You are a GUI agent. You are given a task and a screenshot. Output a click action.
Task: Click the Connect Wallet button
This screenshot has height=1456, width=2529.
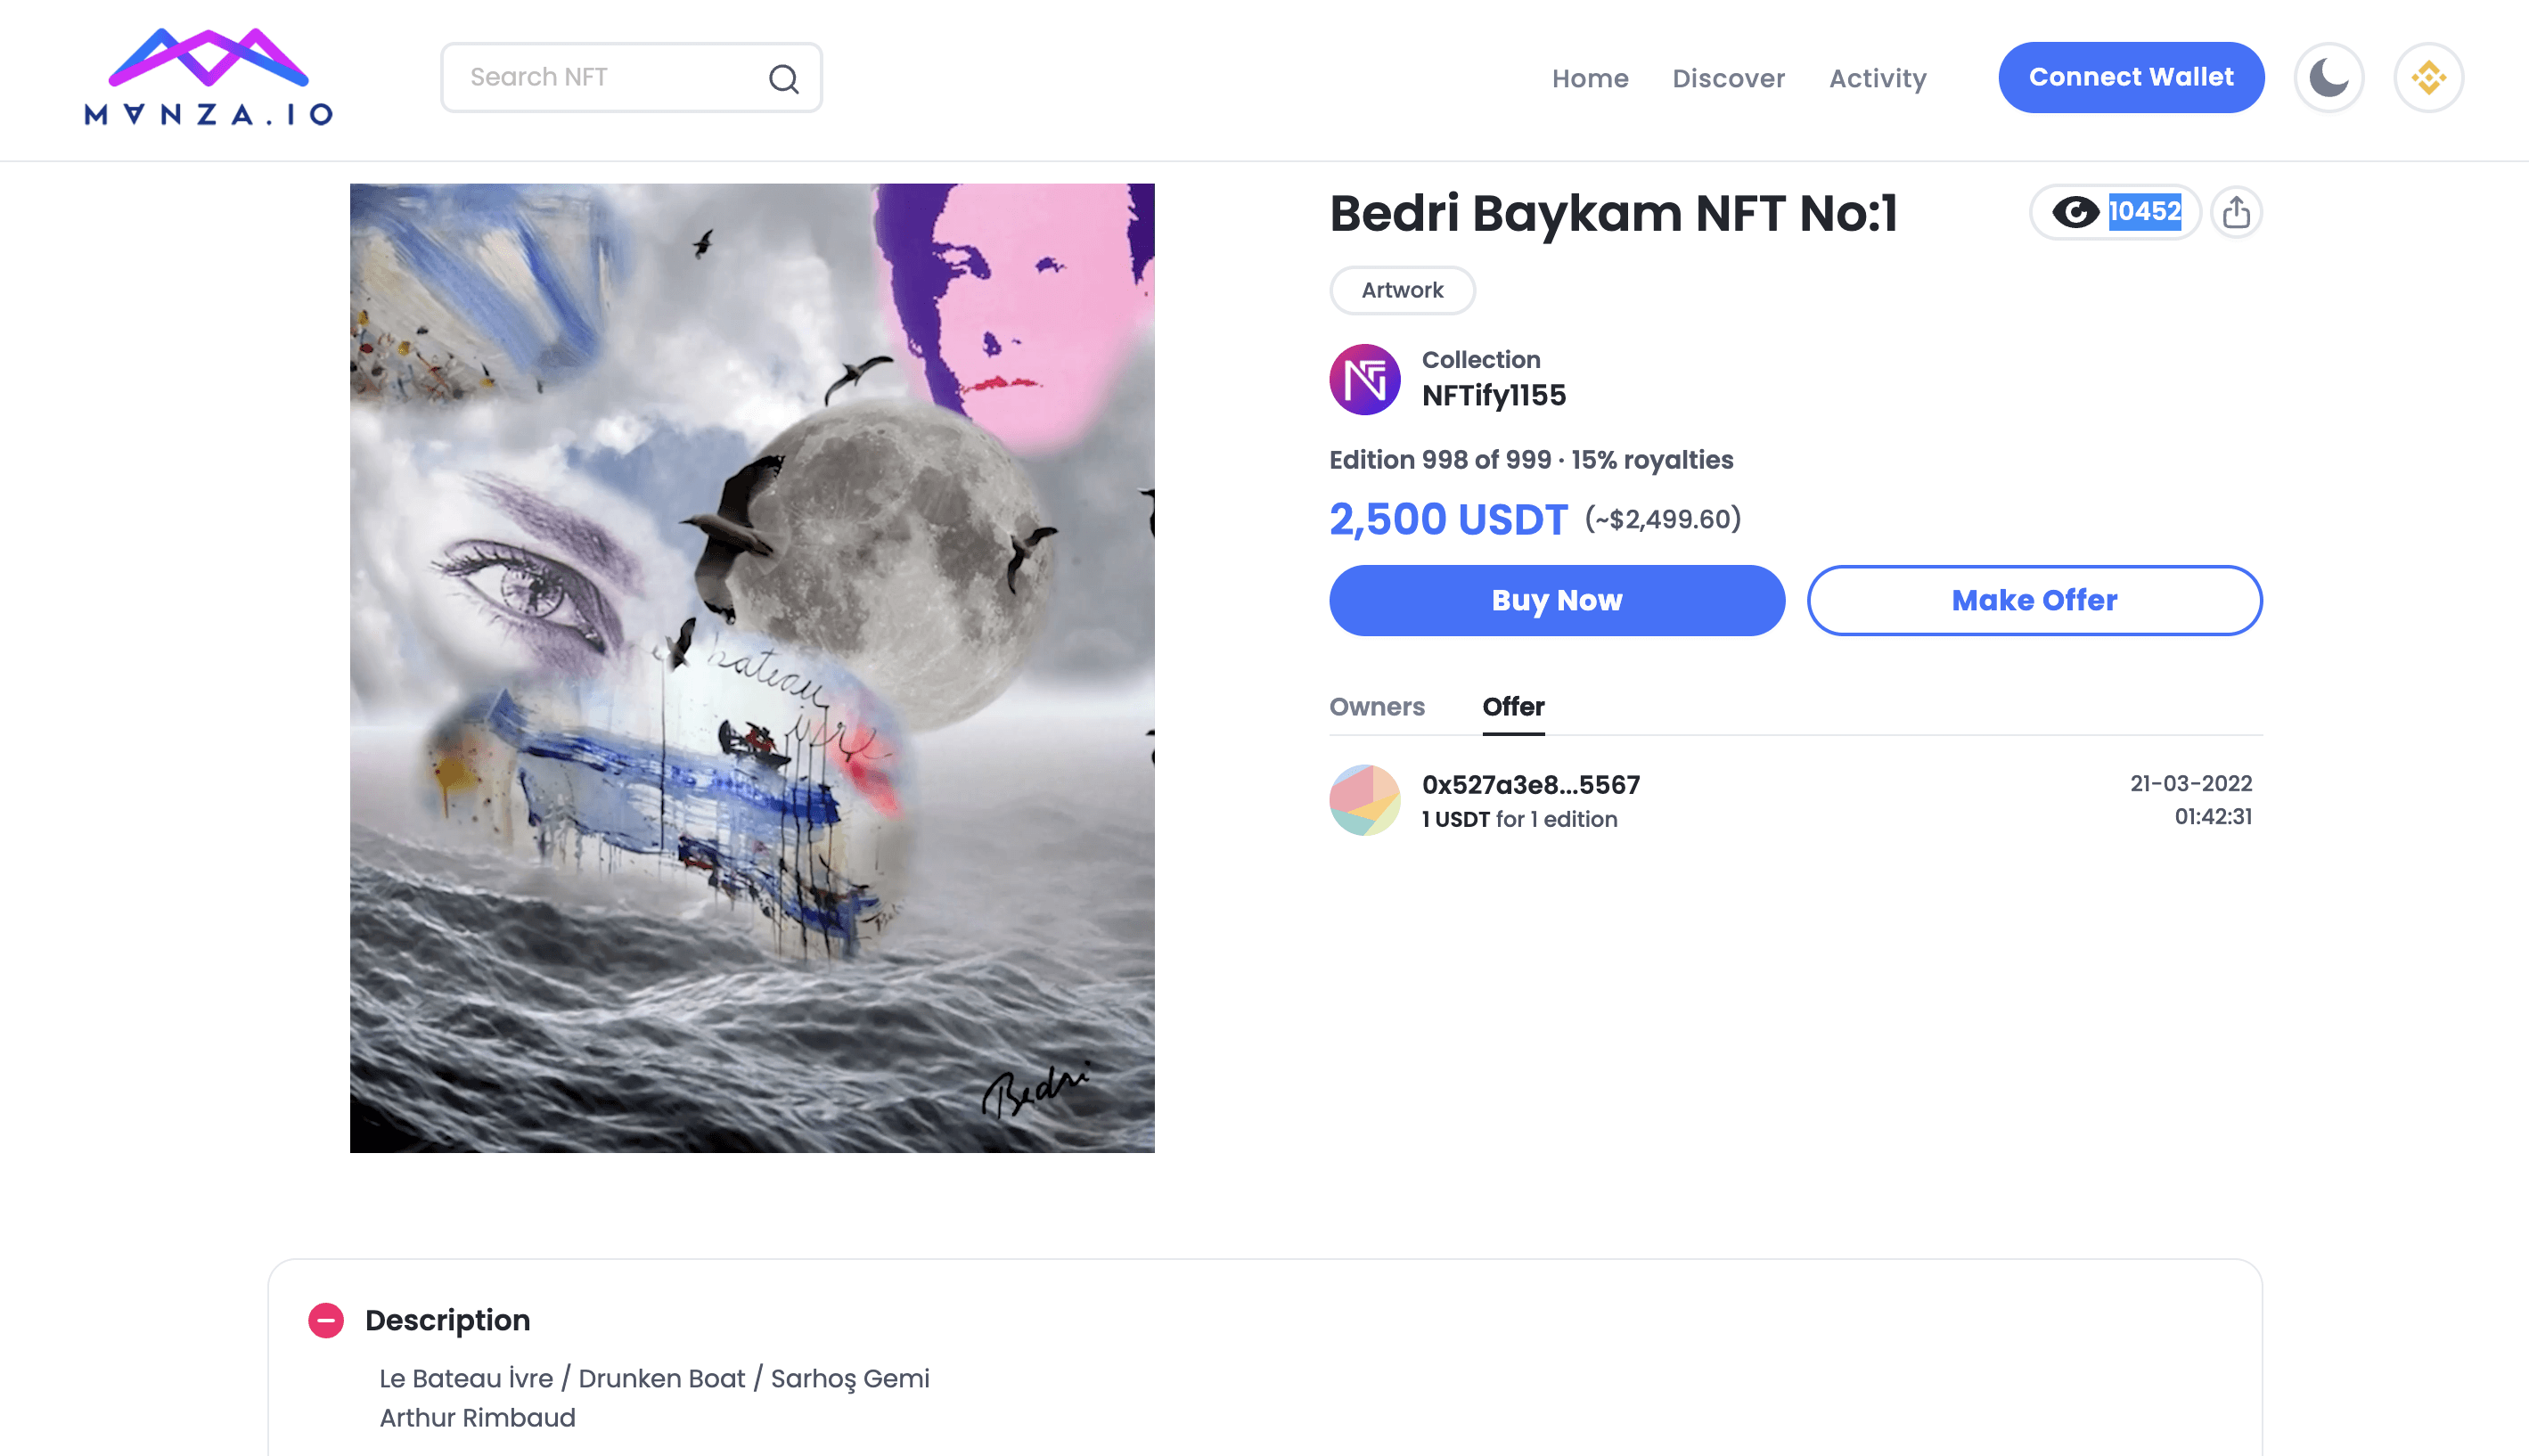(2131, 77)
